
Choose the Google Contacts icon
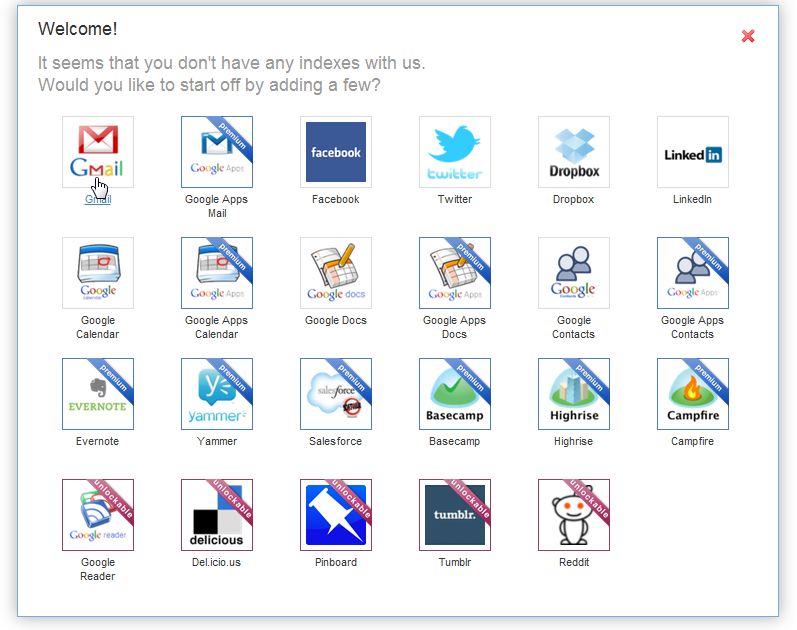(574, 273)
